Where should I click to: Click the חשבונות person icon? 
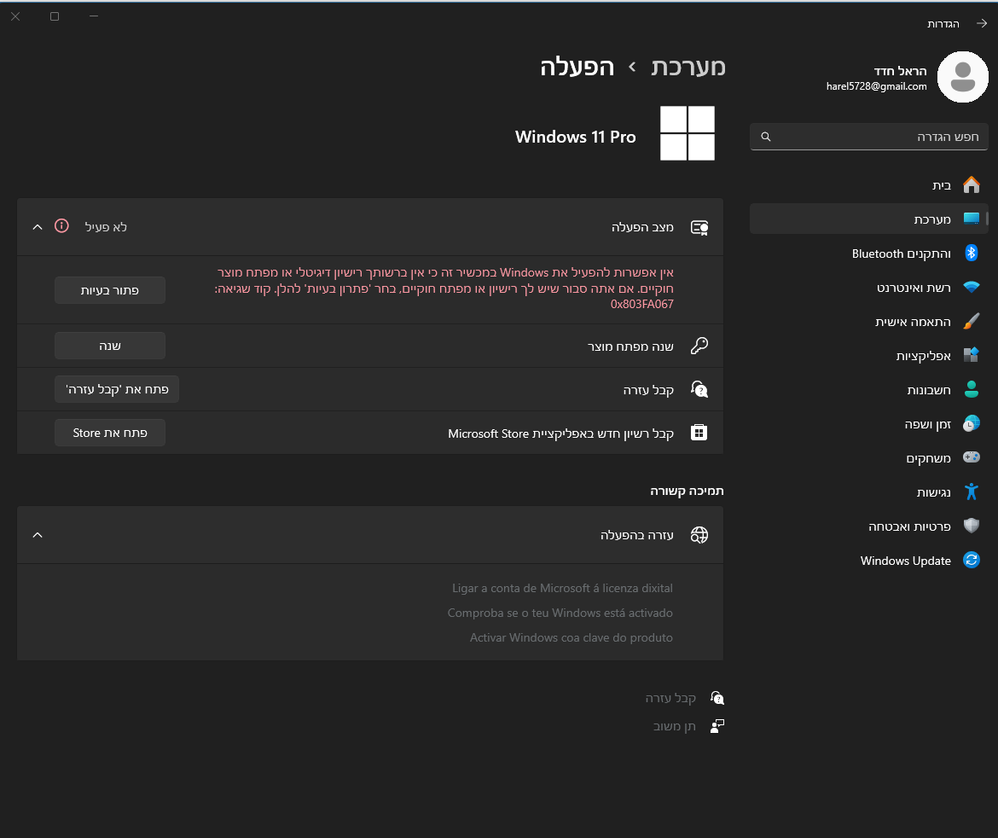(x=971, y=389)
